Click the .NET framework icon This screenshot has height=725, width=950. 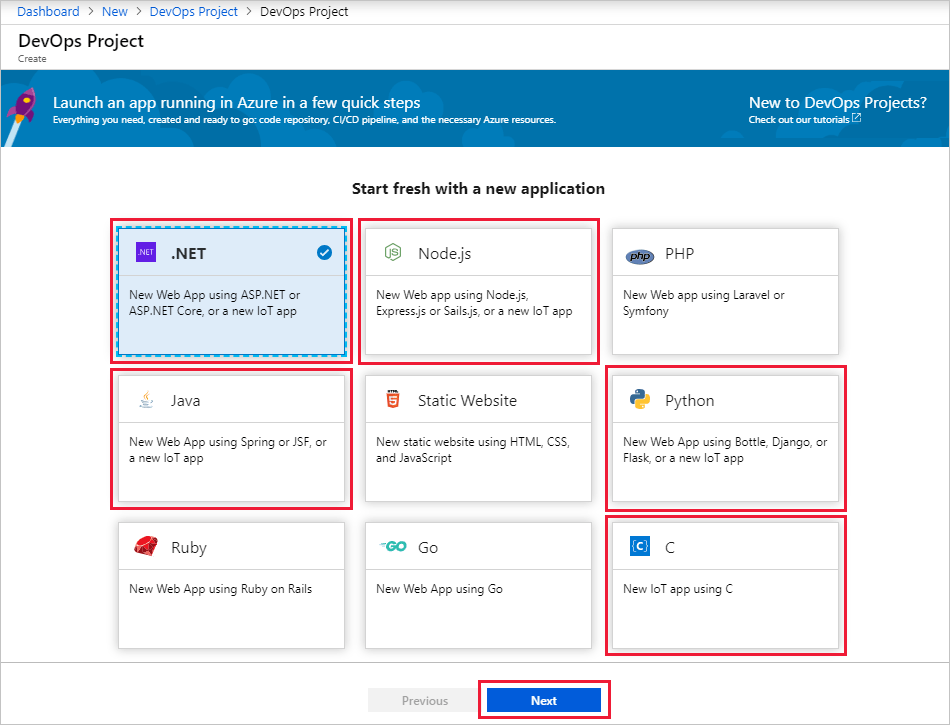145,252
